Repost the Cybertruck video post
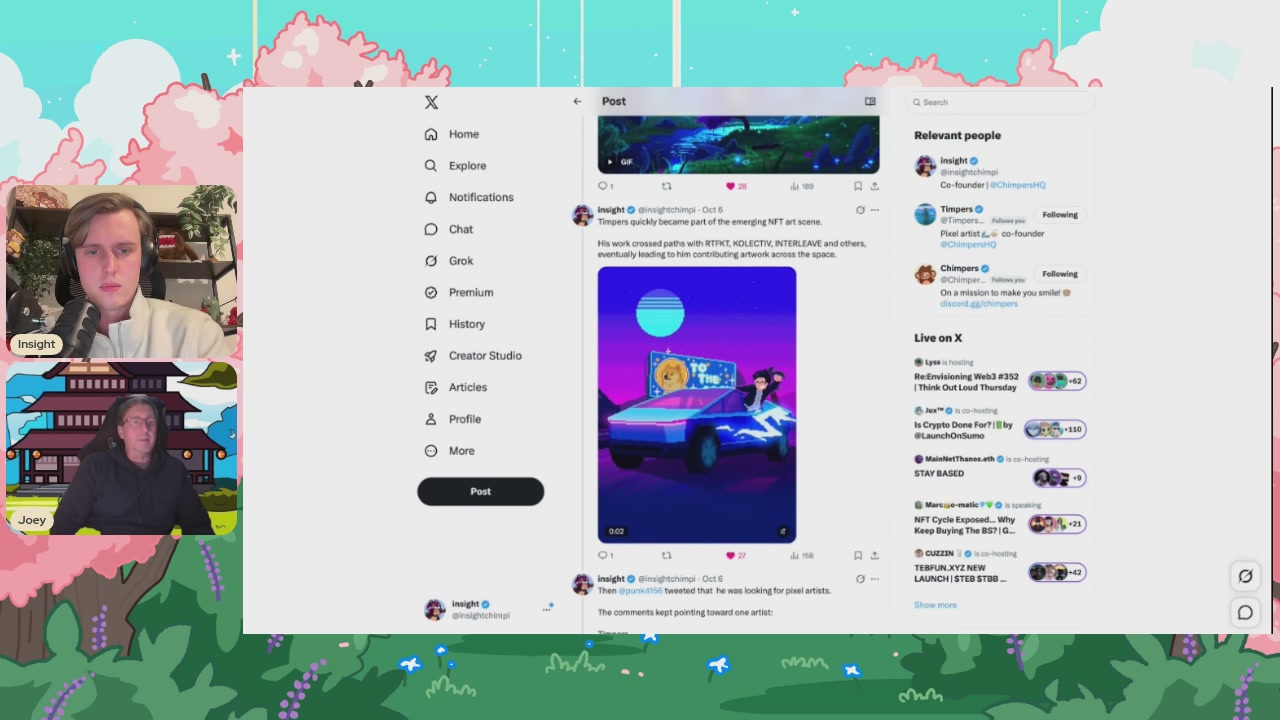Screen dimensions: 1280x720 tap(666, 555)
